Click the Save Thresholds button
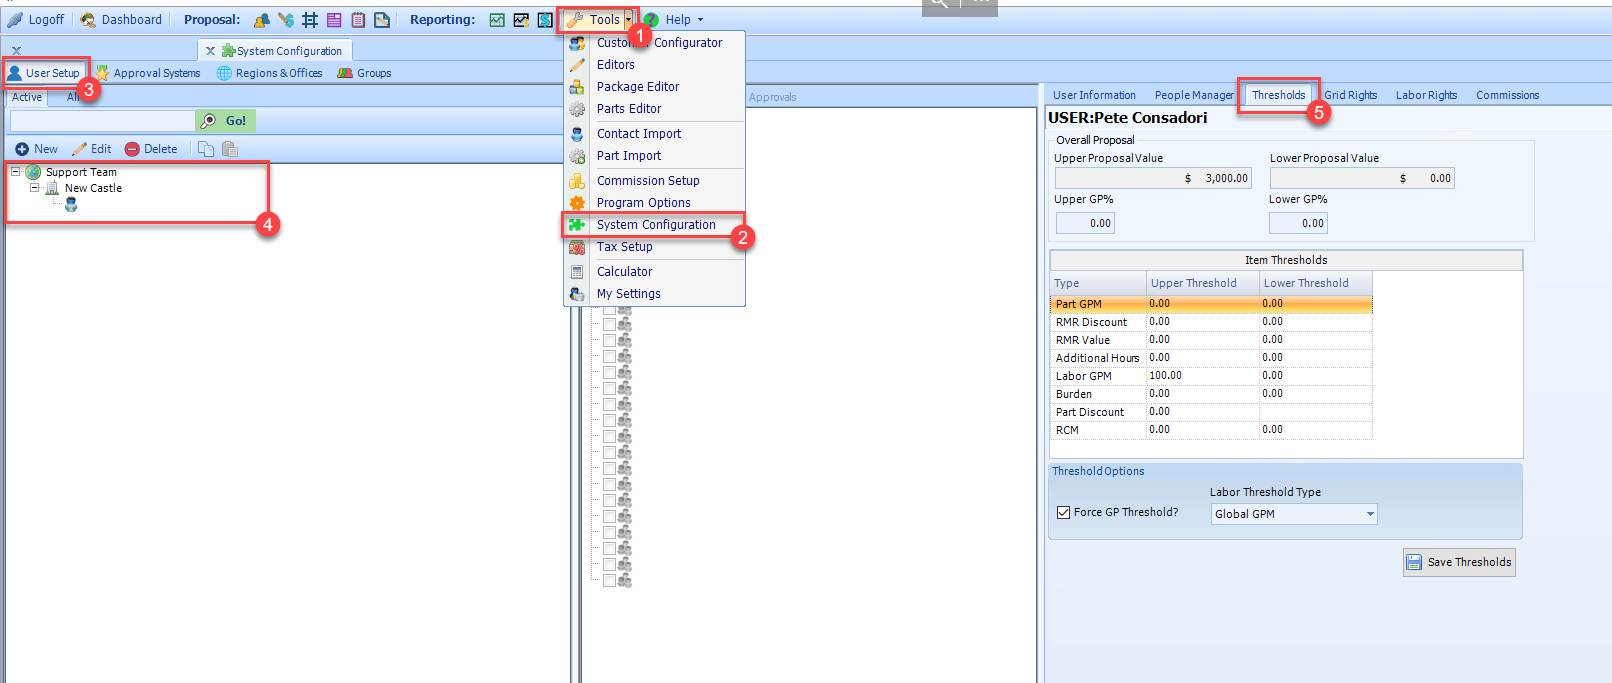 click(x=1459, y=562)
